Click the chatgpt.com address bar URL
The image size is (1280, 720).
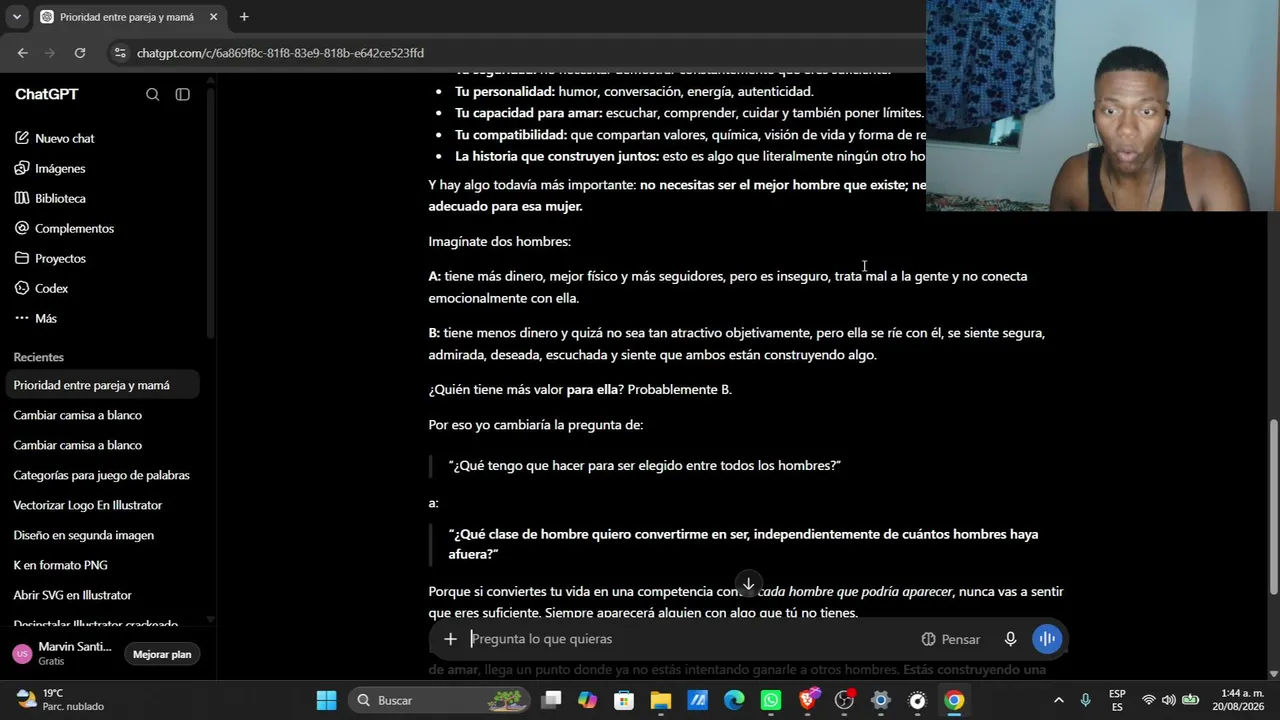(280, 53)
